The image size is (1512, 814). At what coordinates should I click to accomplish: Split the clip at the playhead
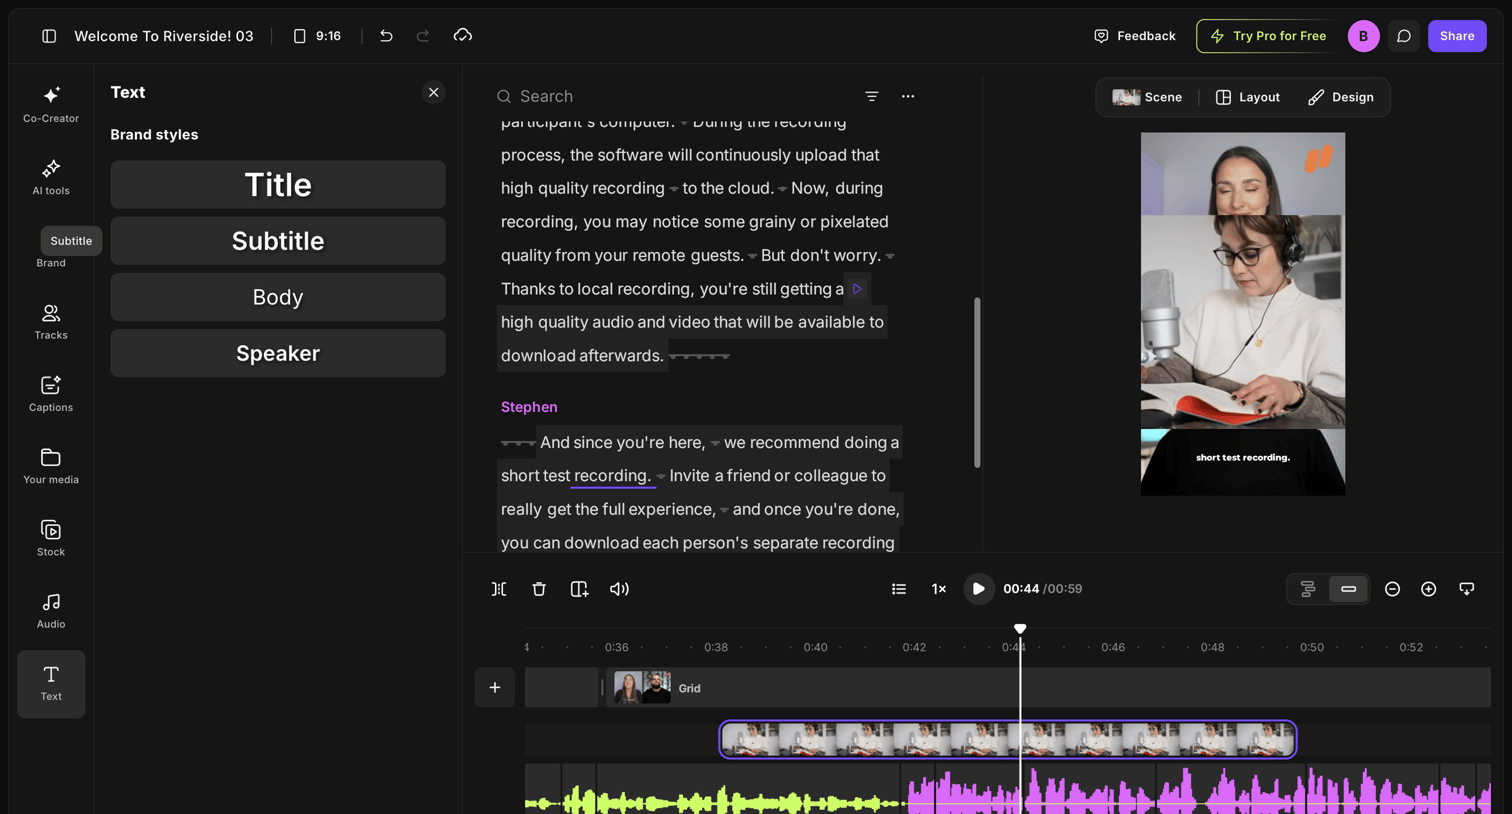[499, 589]
